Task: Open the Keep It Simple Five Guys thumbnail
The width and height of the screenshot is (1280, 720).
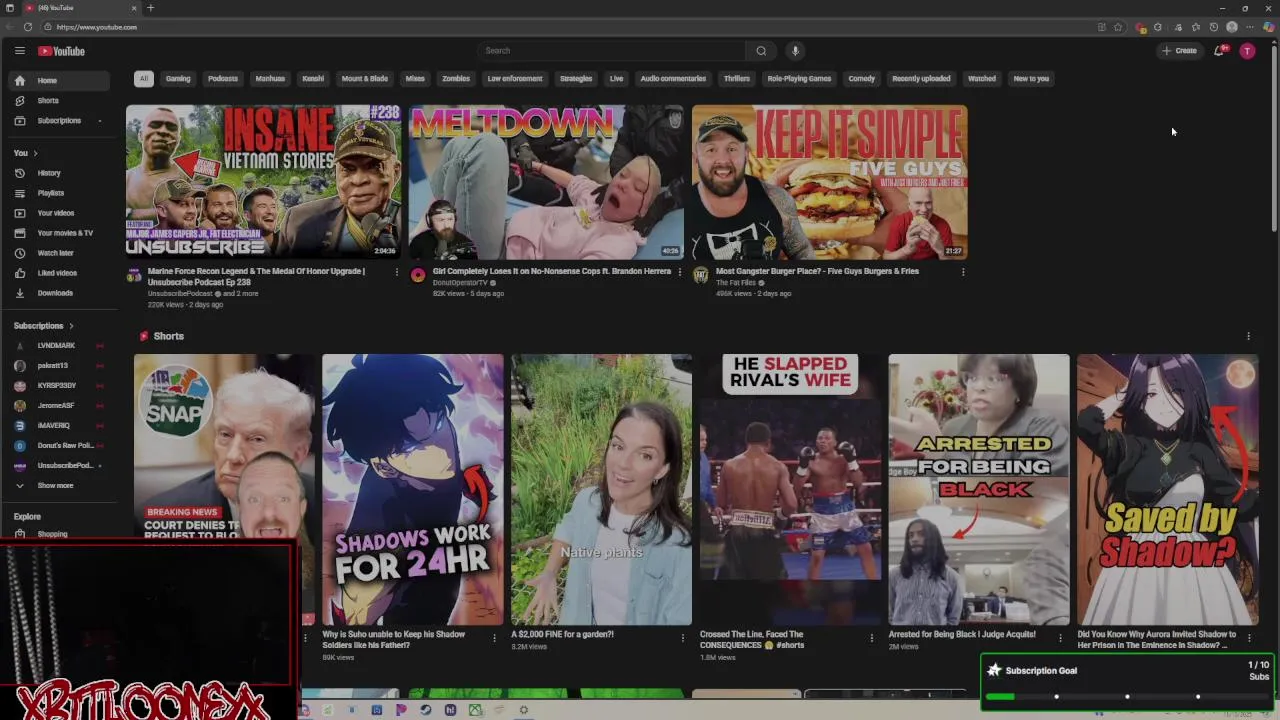Action: click(x=829, y=182)
